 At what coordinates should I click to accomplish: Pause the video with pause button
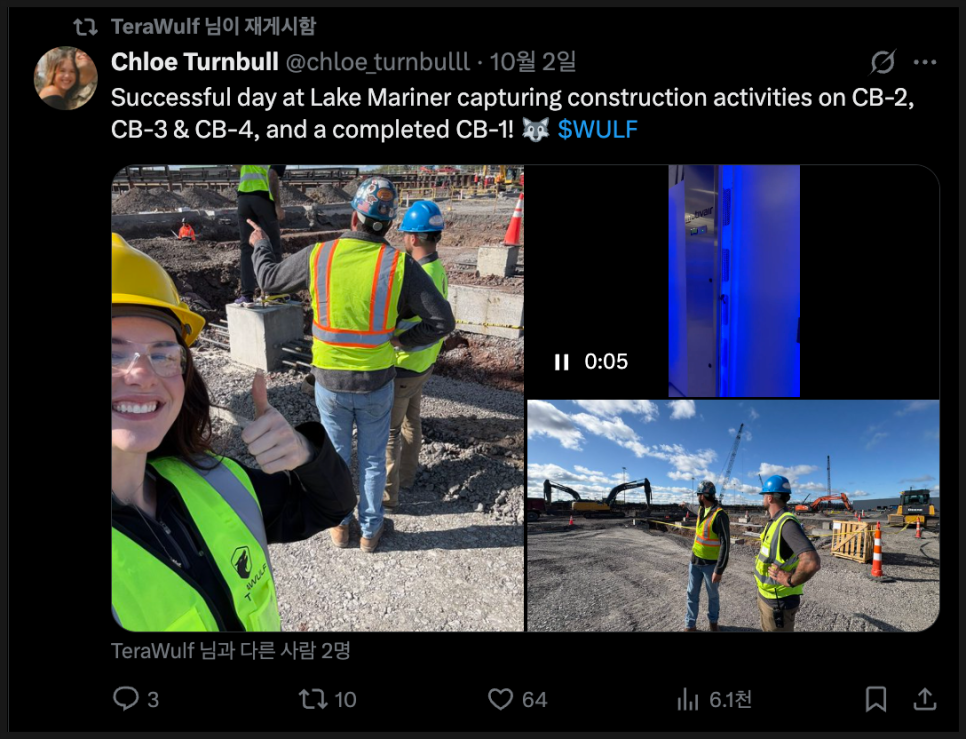(561, 362)
